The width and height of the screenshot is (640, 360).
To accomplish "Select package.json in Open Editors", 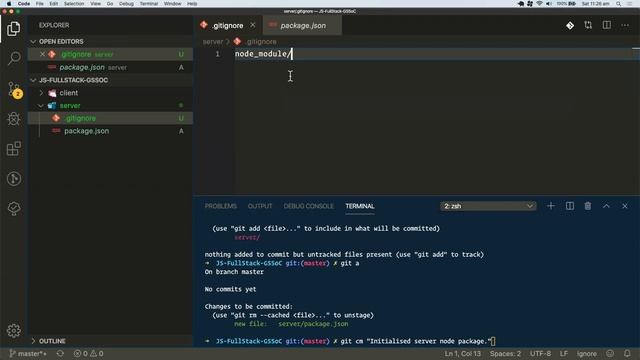I will point(110,67).
